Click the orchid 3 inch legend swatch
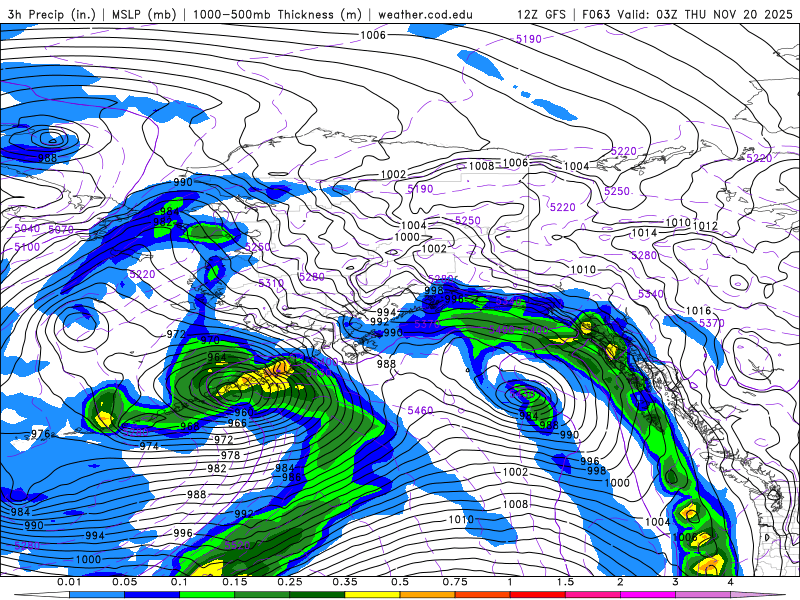This screenshot has width=800, height=600. [703, 595]
